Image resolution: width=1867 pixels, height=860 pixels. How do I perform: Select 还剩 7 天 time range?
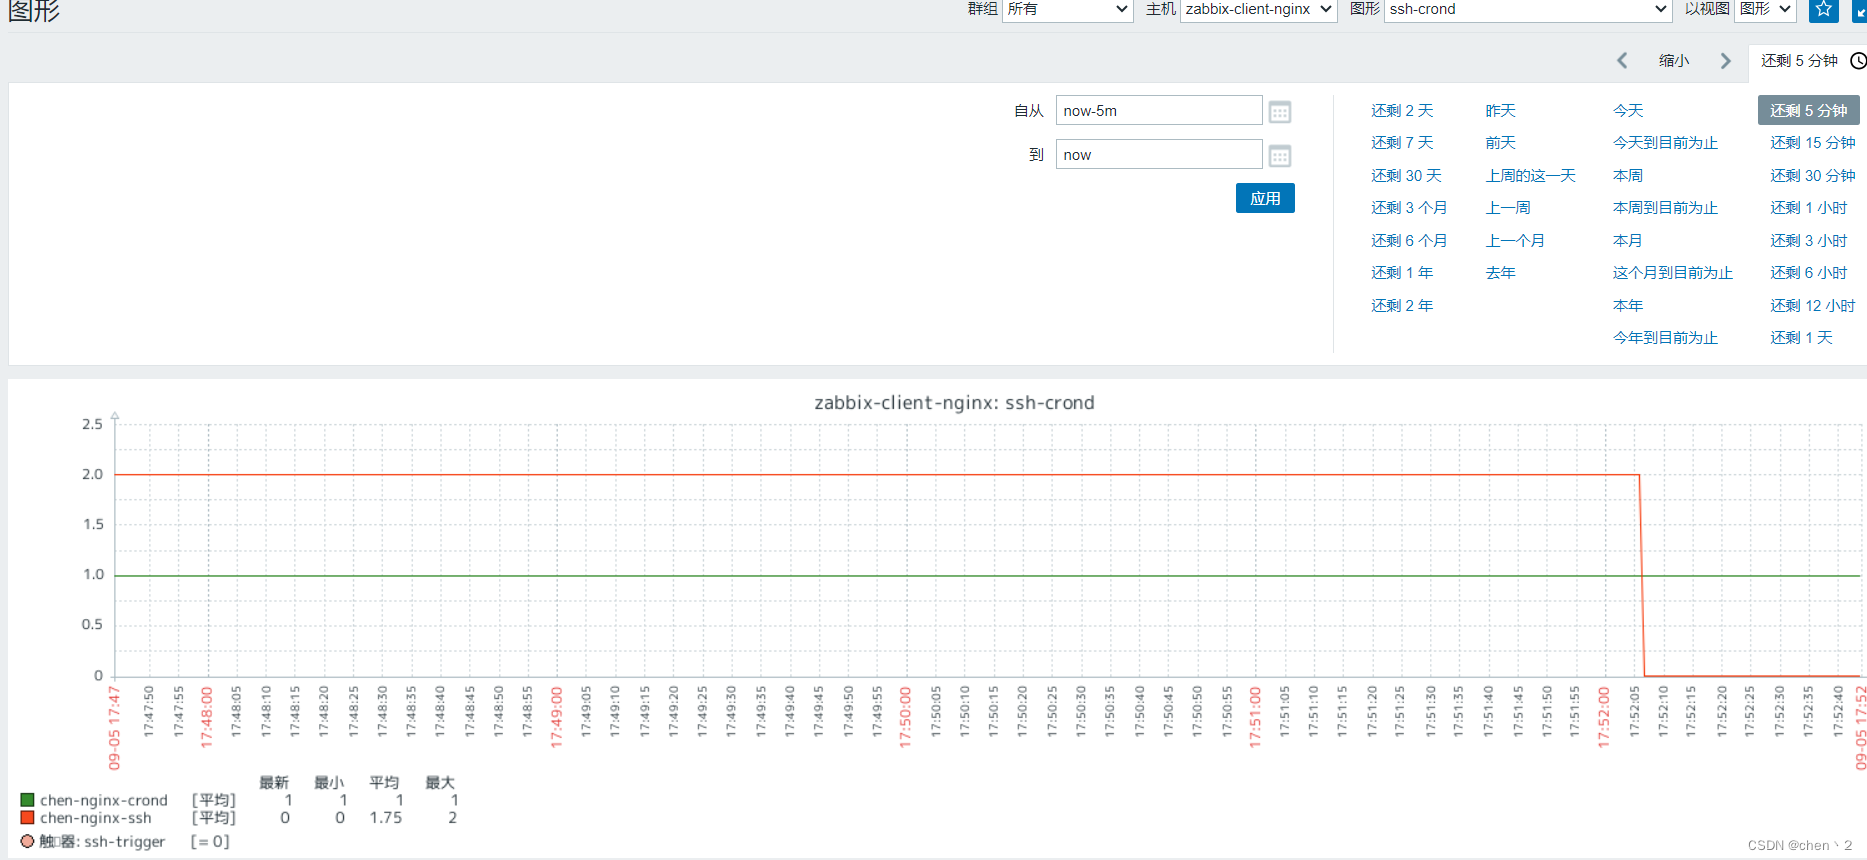[x=1402, y=143]
